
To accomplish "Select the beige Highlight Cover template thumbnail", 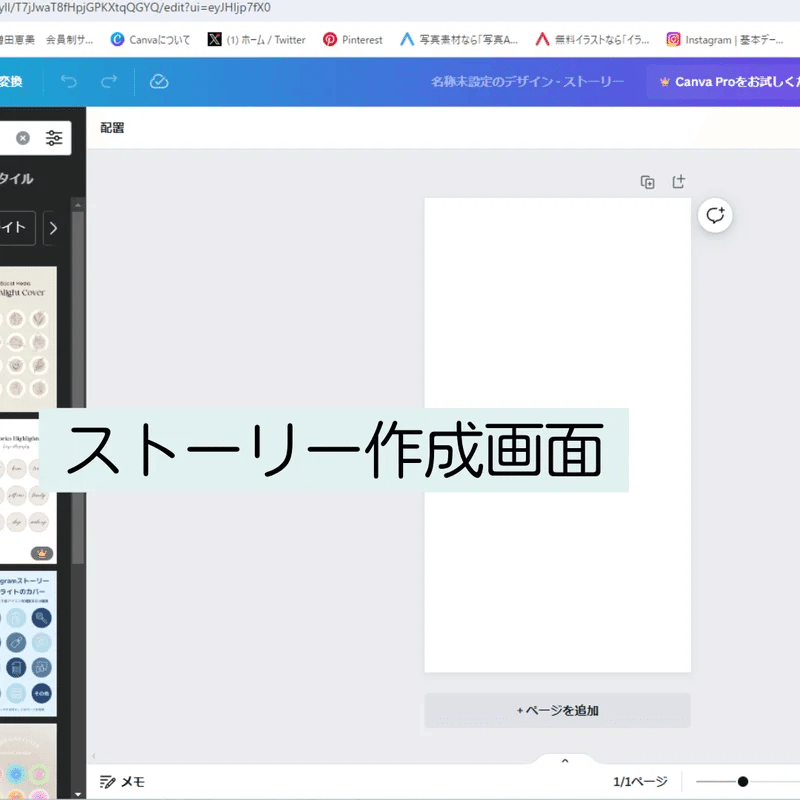I will click(x=28, y=337).
